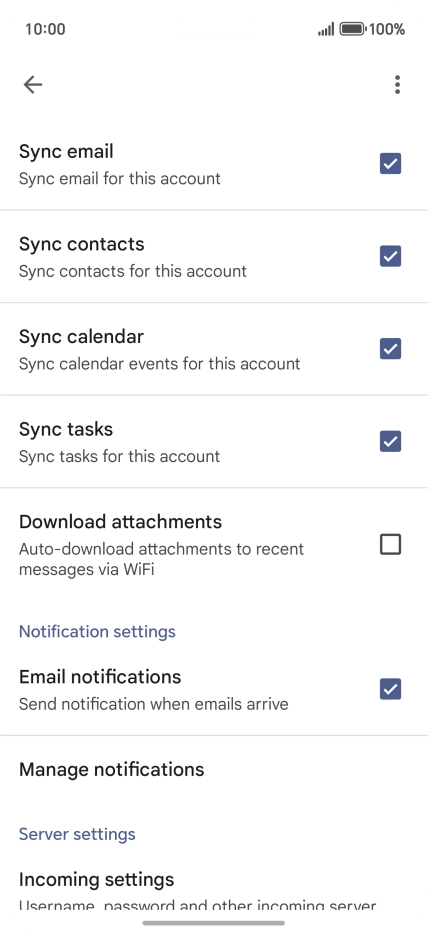Tap the signal strength icon
The height and width of the screenshot is (936, 428).
(326, 29)
